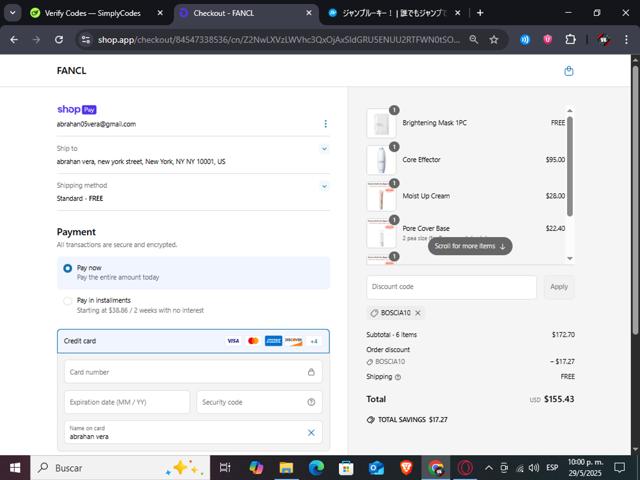
Task: Open the Windows Start menu
Action: [x=15, y=468]
